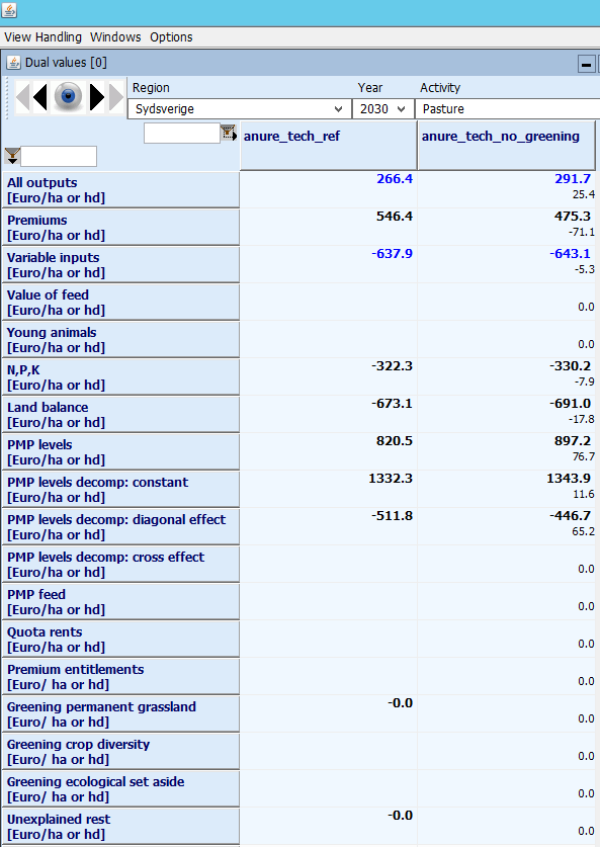Open the Windows menu
Viewport: 600px width, 847px height.
click(x=115, y=37)
